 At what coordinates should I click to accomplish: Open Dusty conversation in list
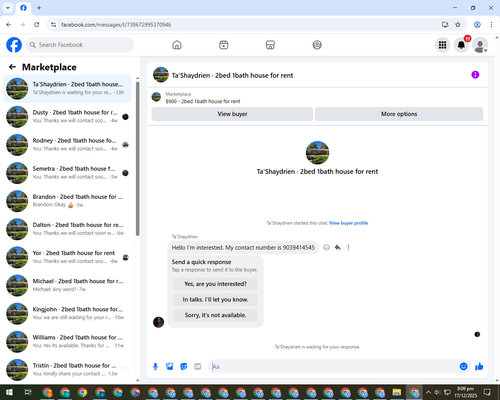point(67,117)
